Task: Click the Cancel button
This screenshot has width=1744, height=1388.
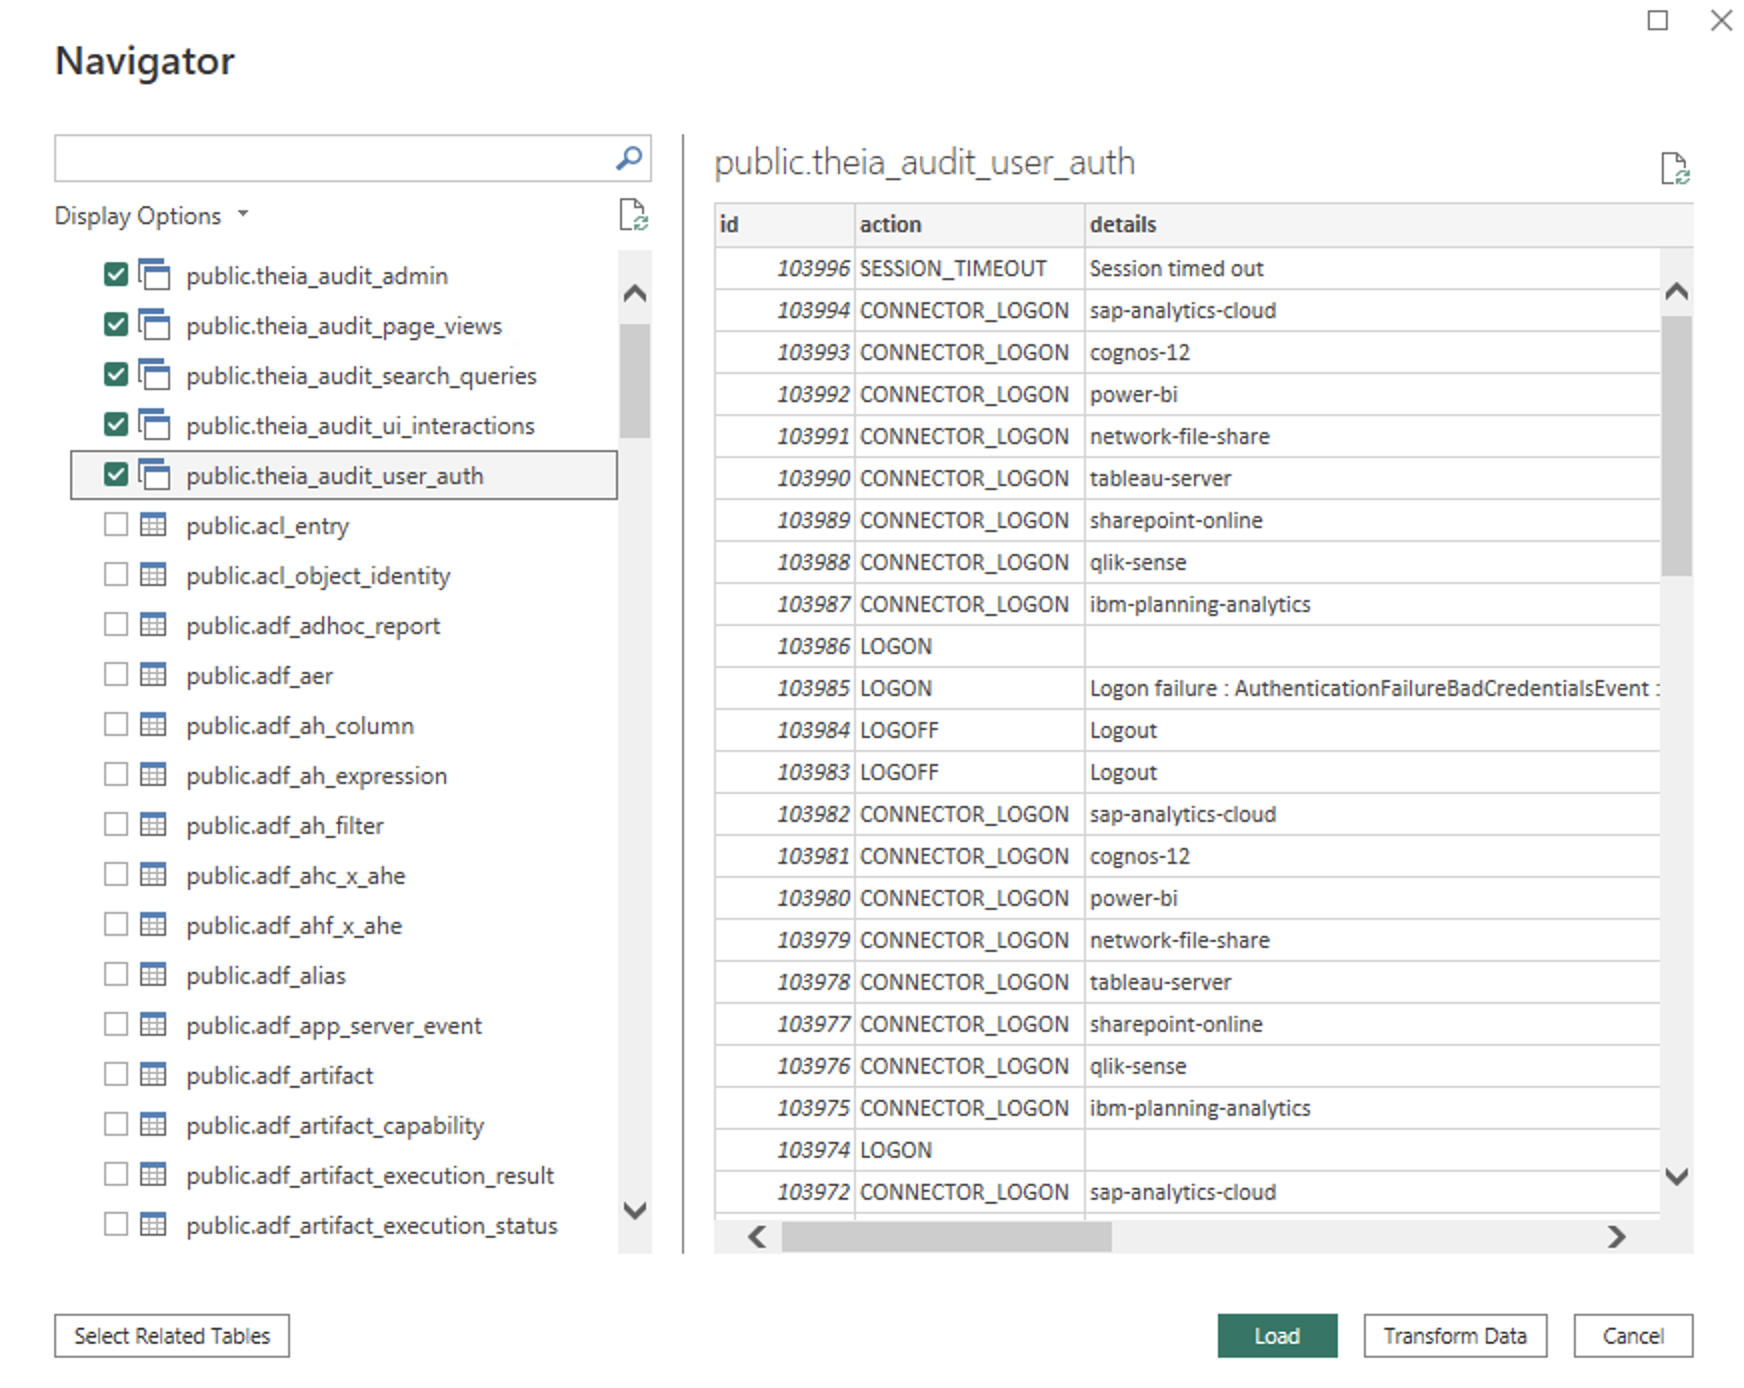Action: coord(1633,1336)
